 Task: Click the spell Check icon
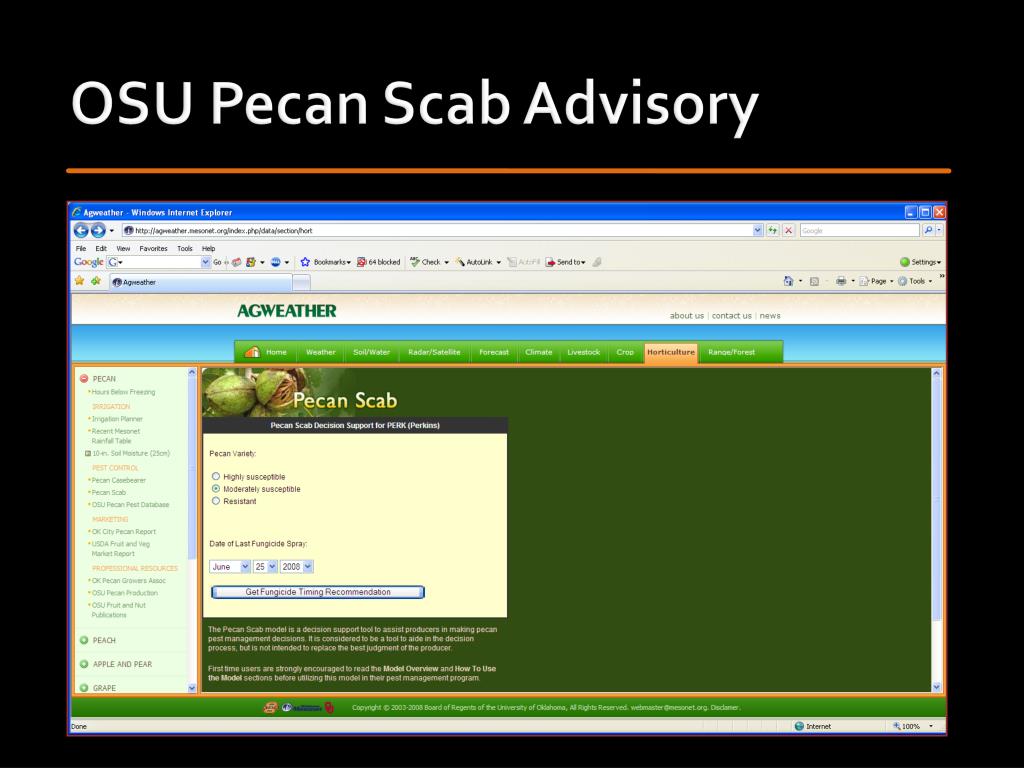415,262
